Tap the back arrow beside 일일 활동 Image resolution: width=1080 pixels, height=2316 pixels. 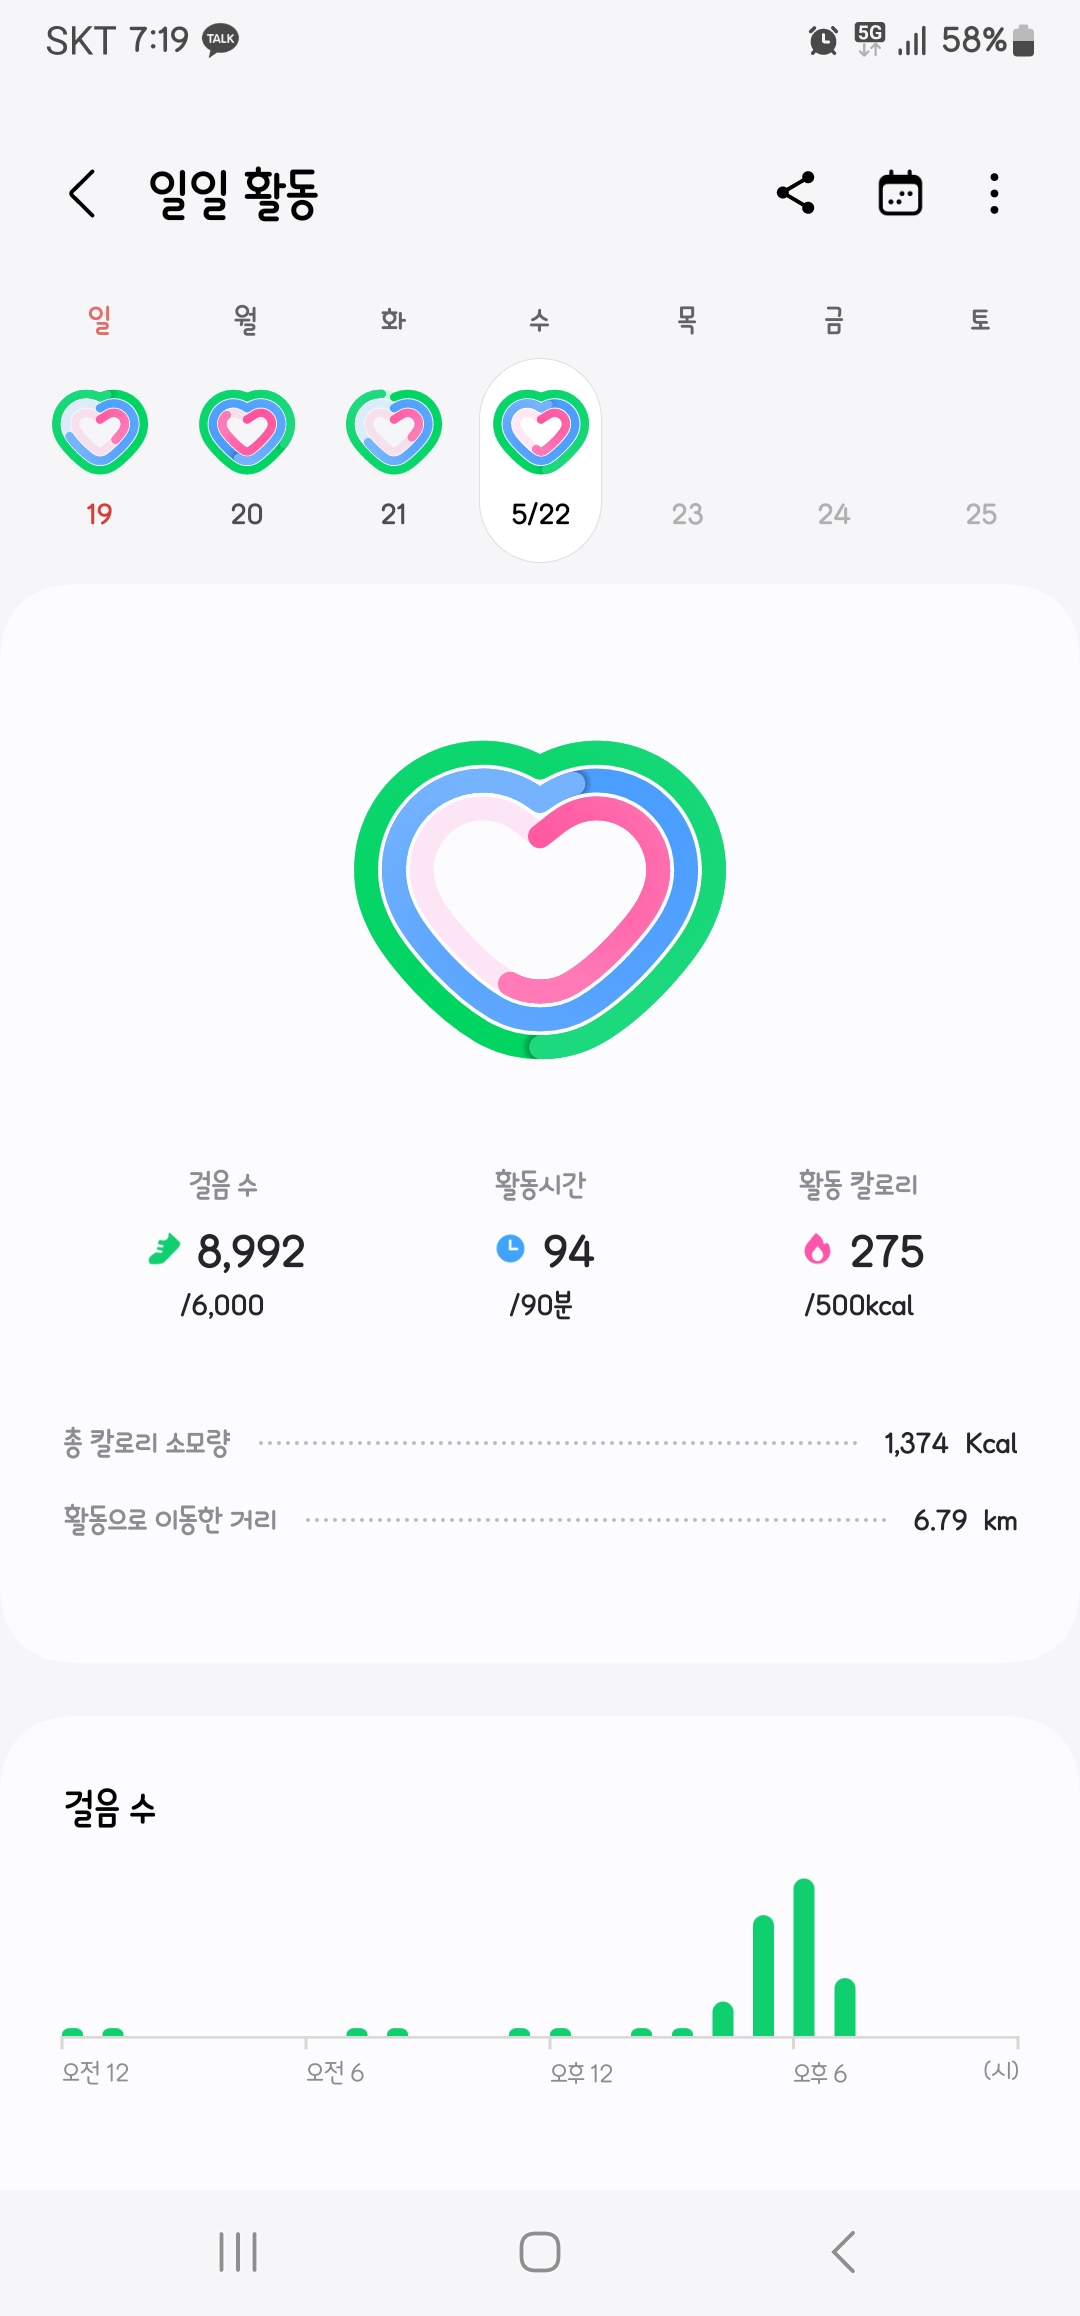click(x=83, y=193)
